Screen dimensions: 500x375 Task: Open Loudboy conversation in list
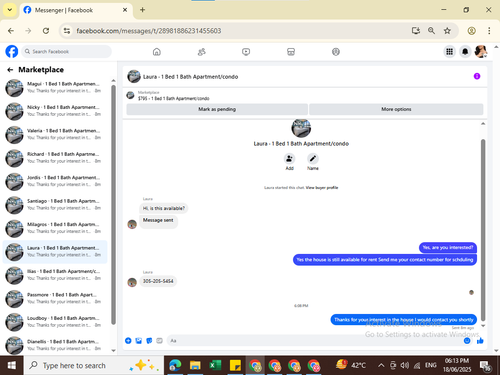[x=55, y=322]
